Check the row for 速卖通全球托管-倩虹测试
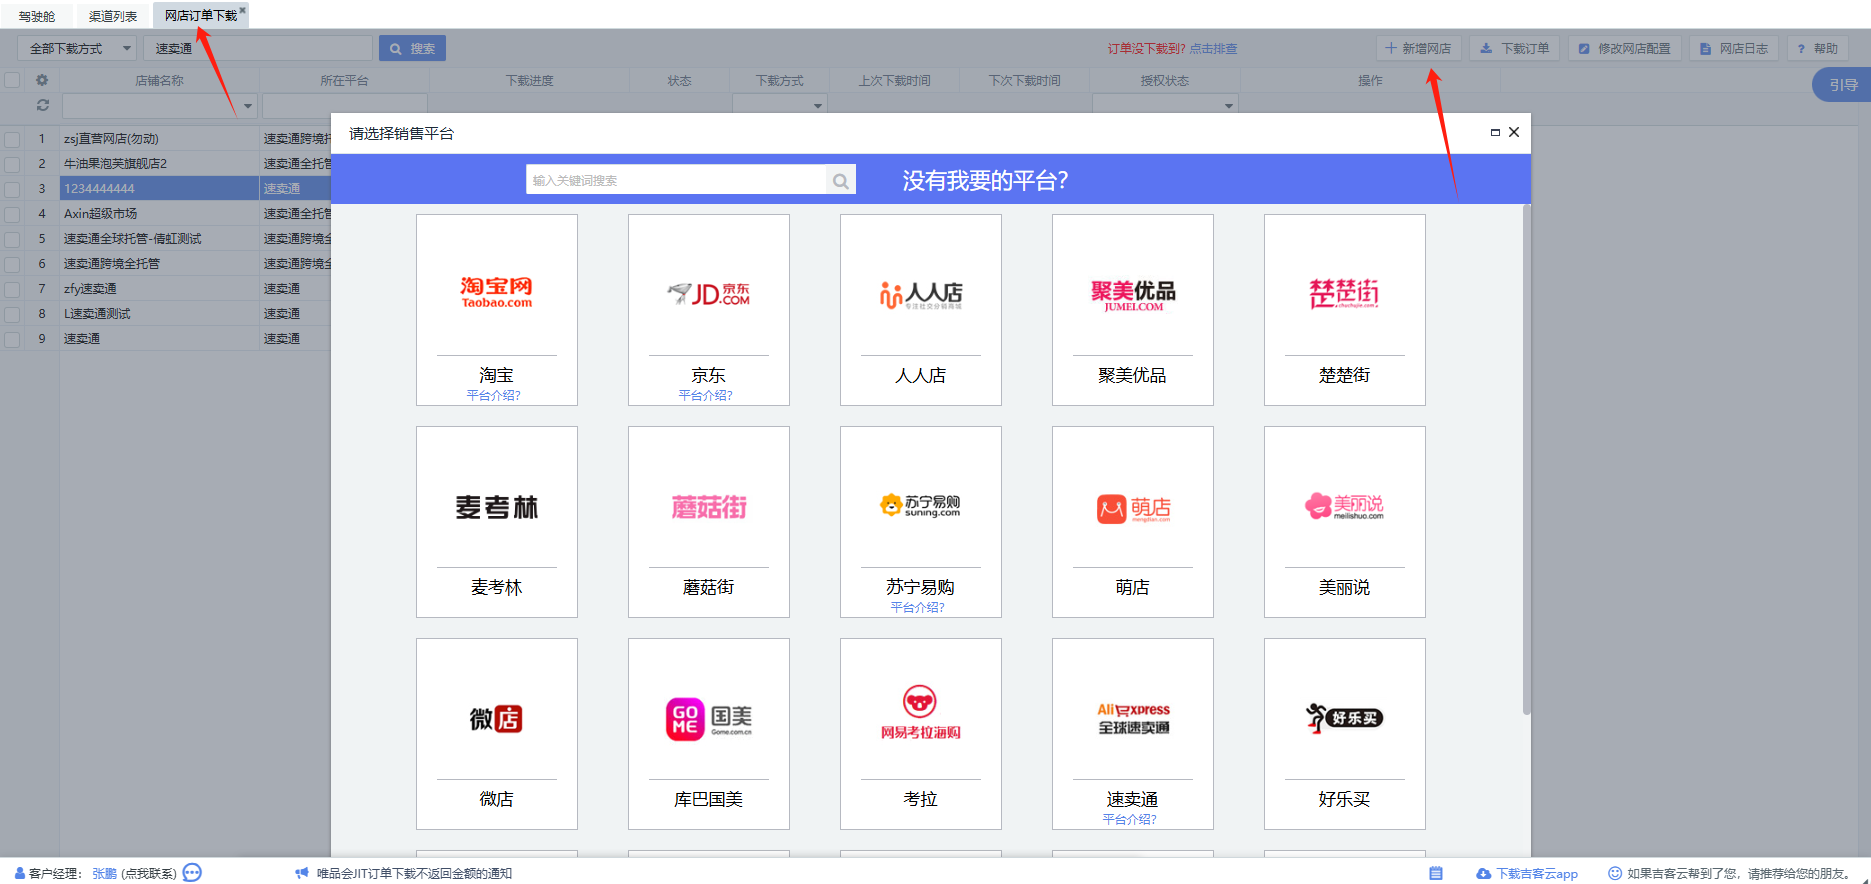This screenshot has width=1871, height=884. click(x=12, y=239)
